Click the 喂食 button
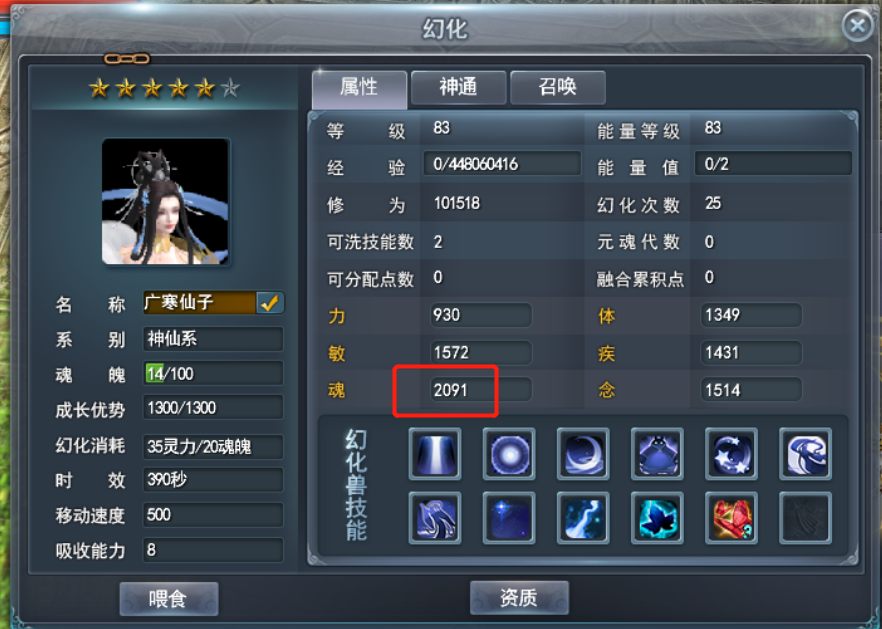 point(169,599)
